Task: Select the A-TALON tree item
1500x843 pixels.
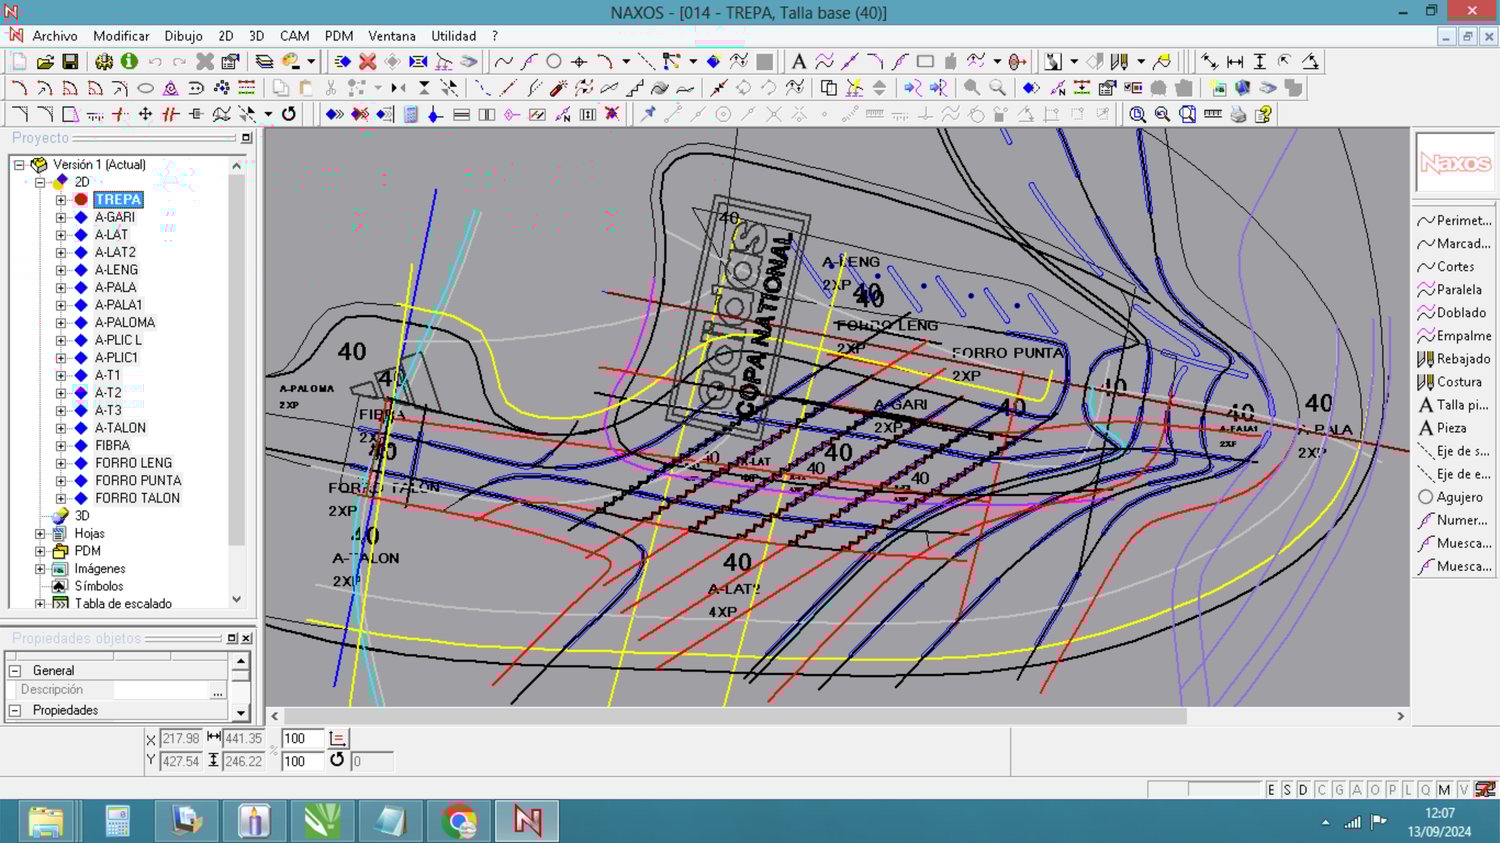Action: pos(120,428)
